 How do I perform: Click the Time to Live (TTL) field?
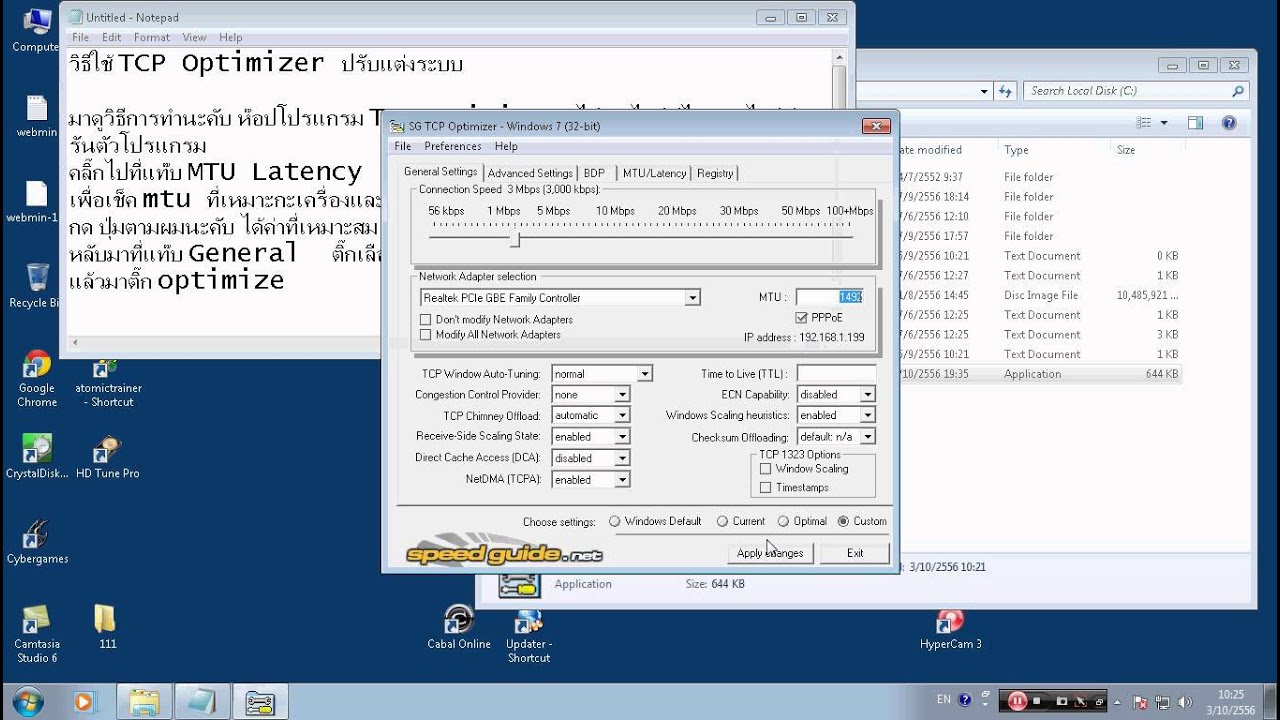click(x=836, y=374)
